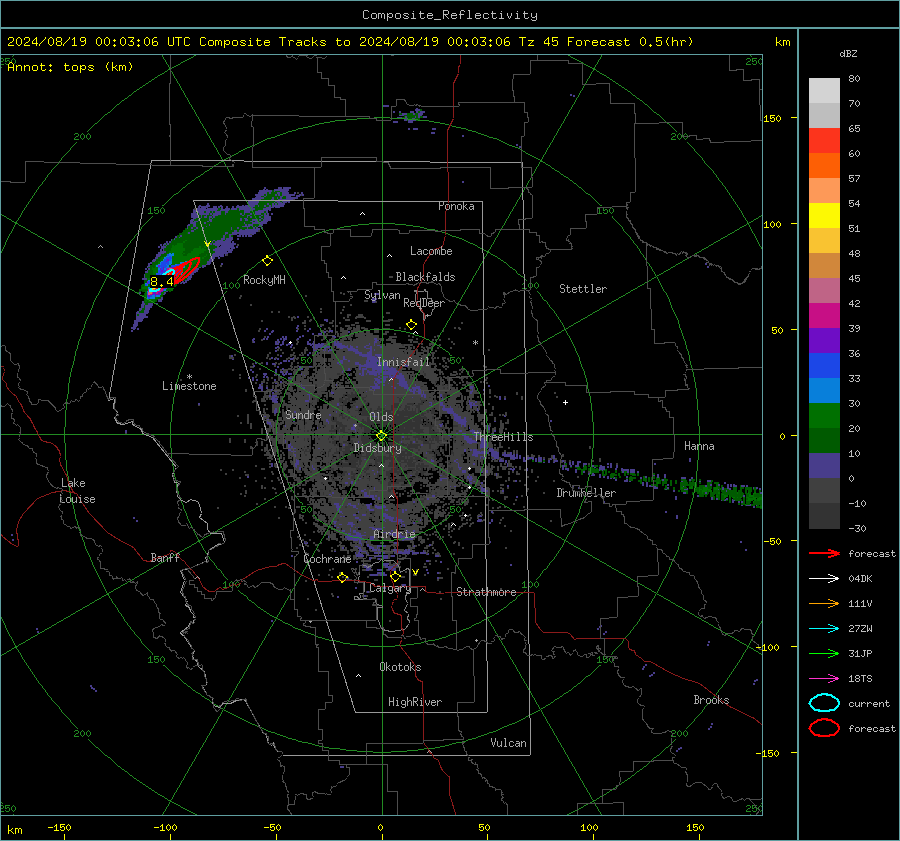Click the UTC timestamp header line
The width and height of the screenshot is (900, 841).
[350, 42]
